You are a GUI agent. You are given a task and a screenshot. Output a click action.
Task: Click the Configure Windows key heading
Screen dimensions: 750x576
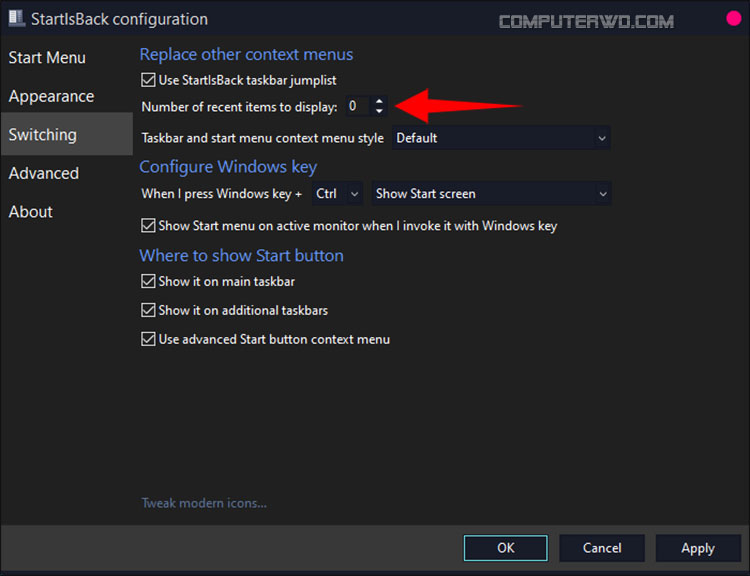pyautogui.click(x=228, y=167)
